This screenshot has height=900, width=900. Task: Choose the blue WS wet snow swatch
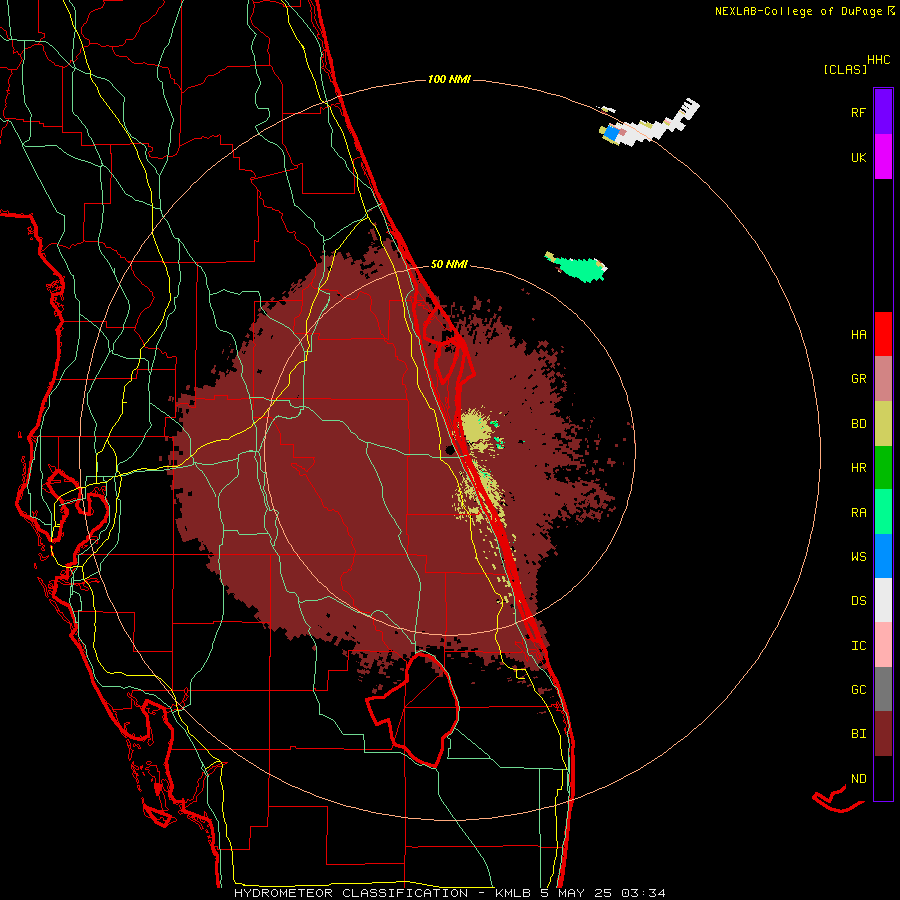pos(883,556)
